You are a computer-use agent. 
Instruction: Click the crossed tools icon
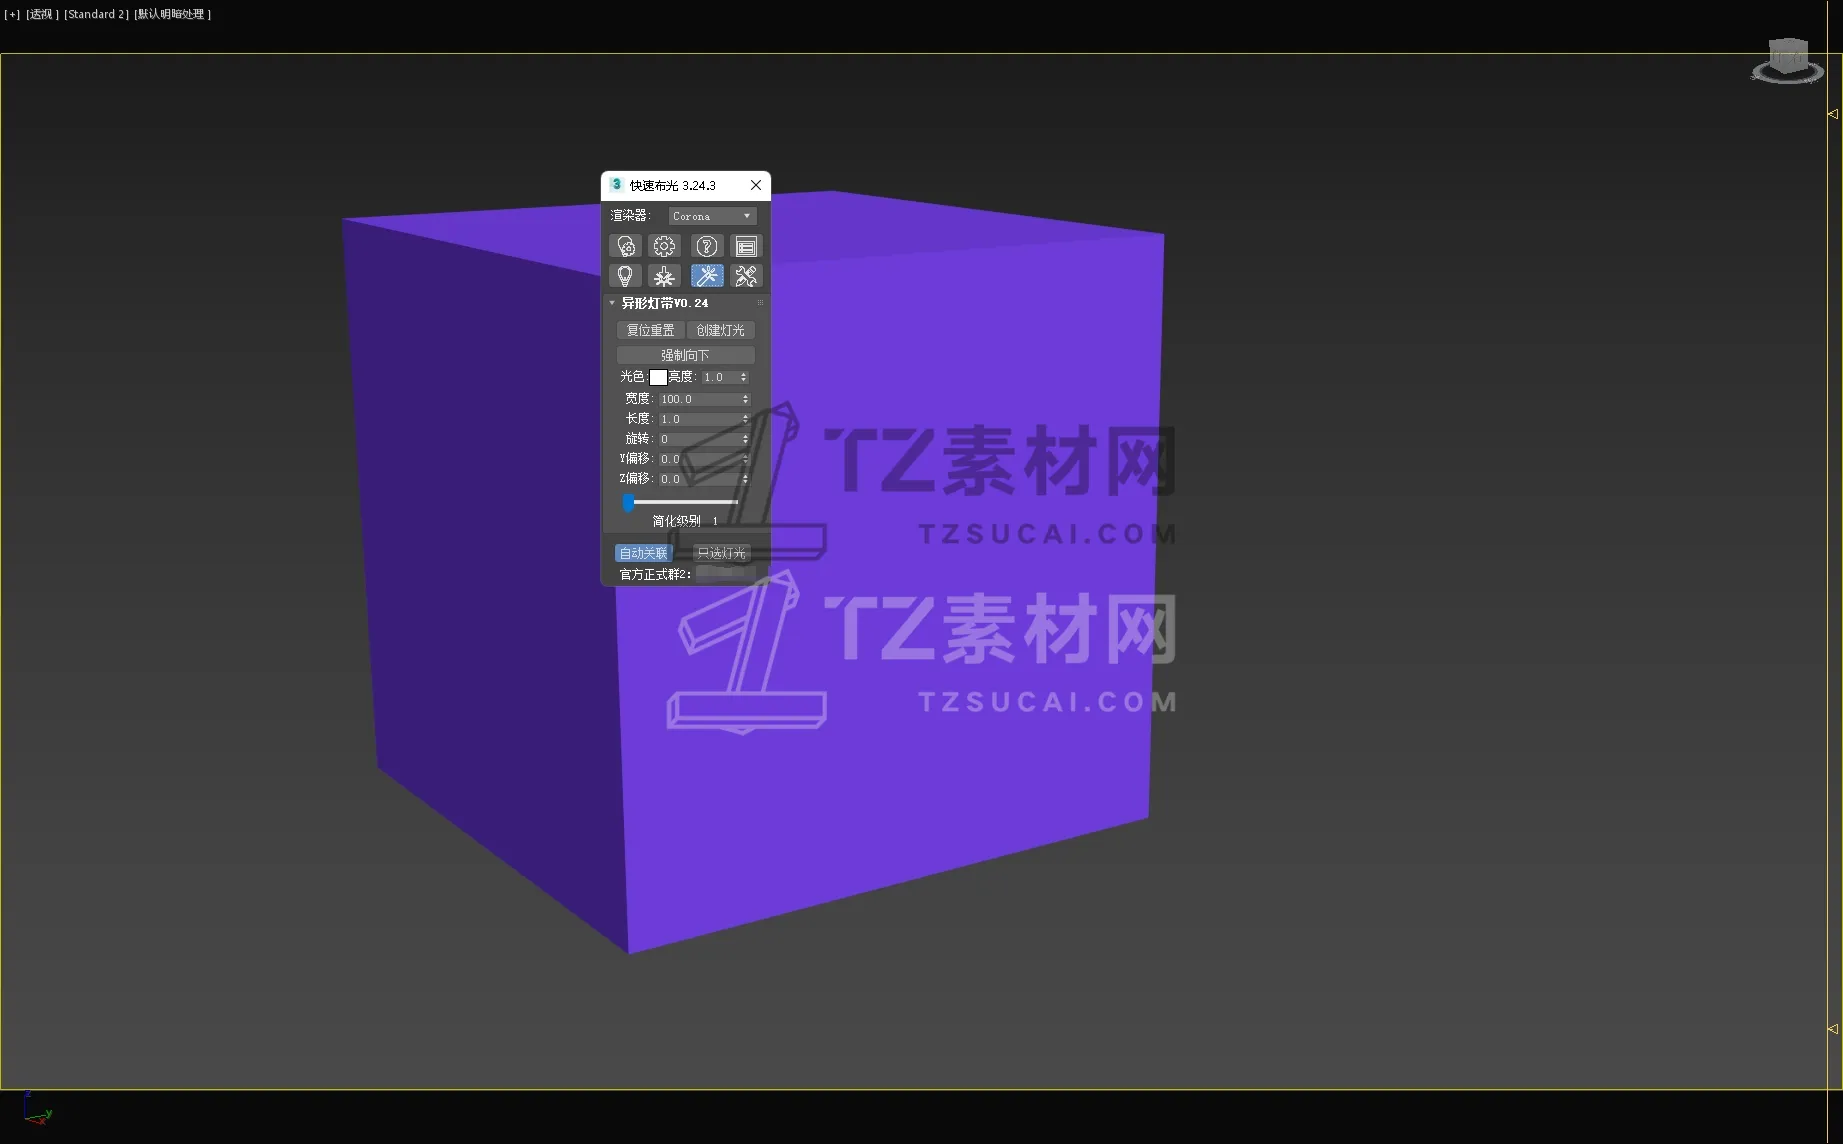[x=746, y=276]
